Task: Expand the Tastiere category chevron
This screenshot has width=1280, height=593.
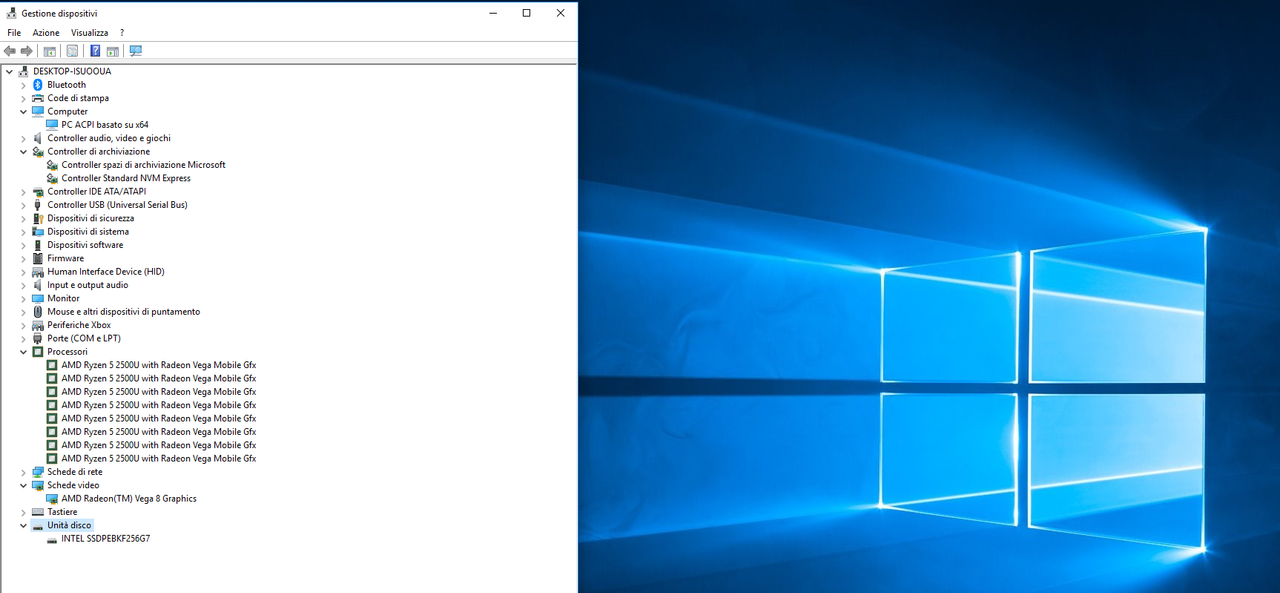Action: point(23,512)
